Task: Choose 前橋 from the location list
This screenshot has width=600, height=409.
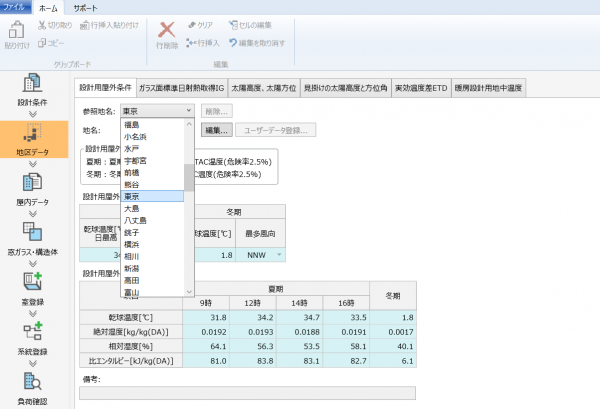Action: click(x=152, y=173)
